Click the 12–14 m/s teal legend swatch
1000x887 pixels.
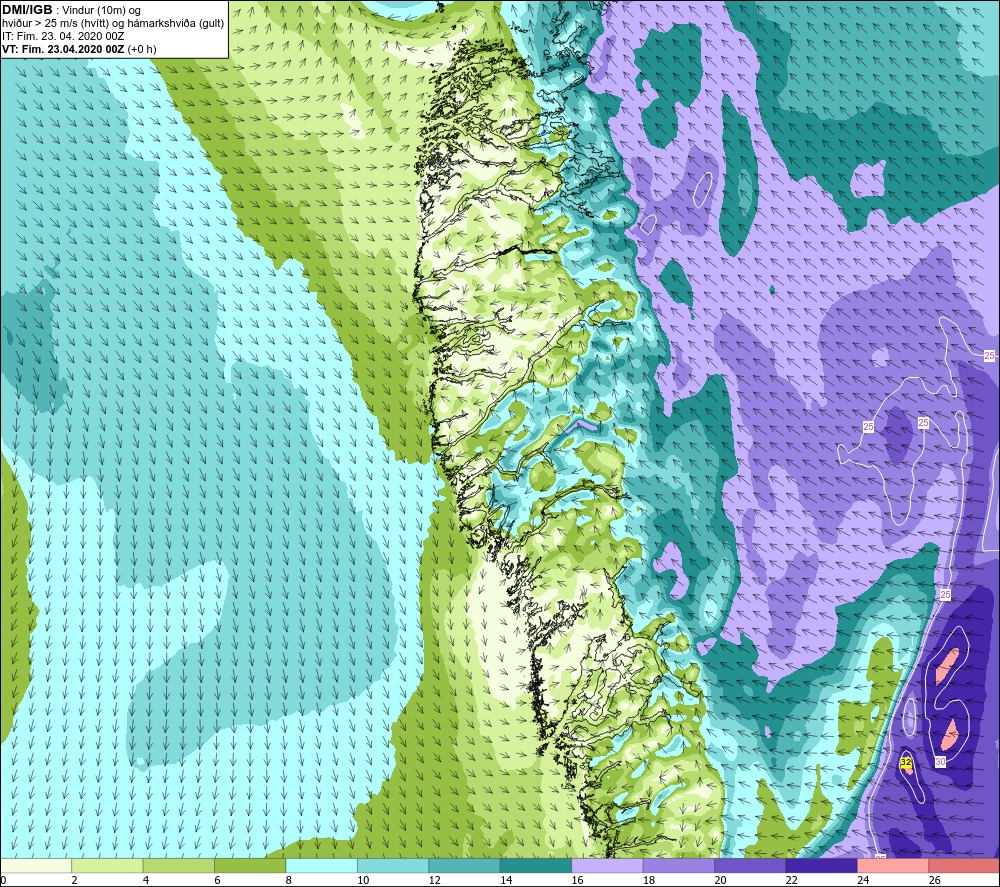464,865
